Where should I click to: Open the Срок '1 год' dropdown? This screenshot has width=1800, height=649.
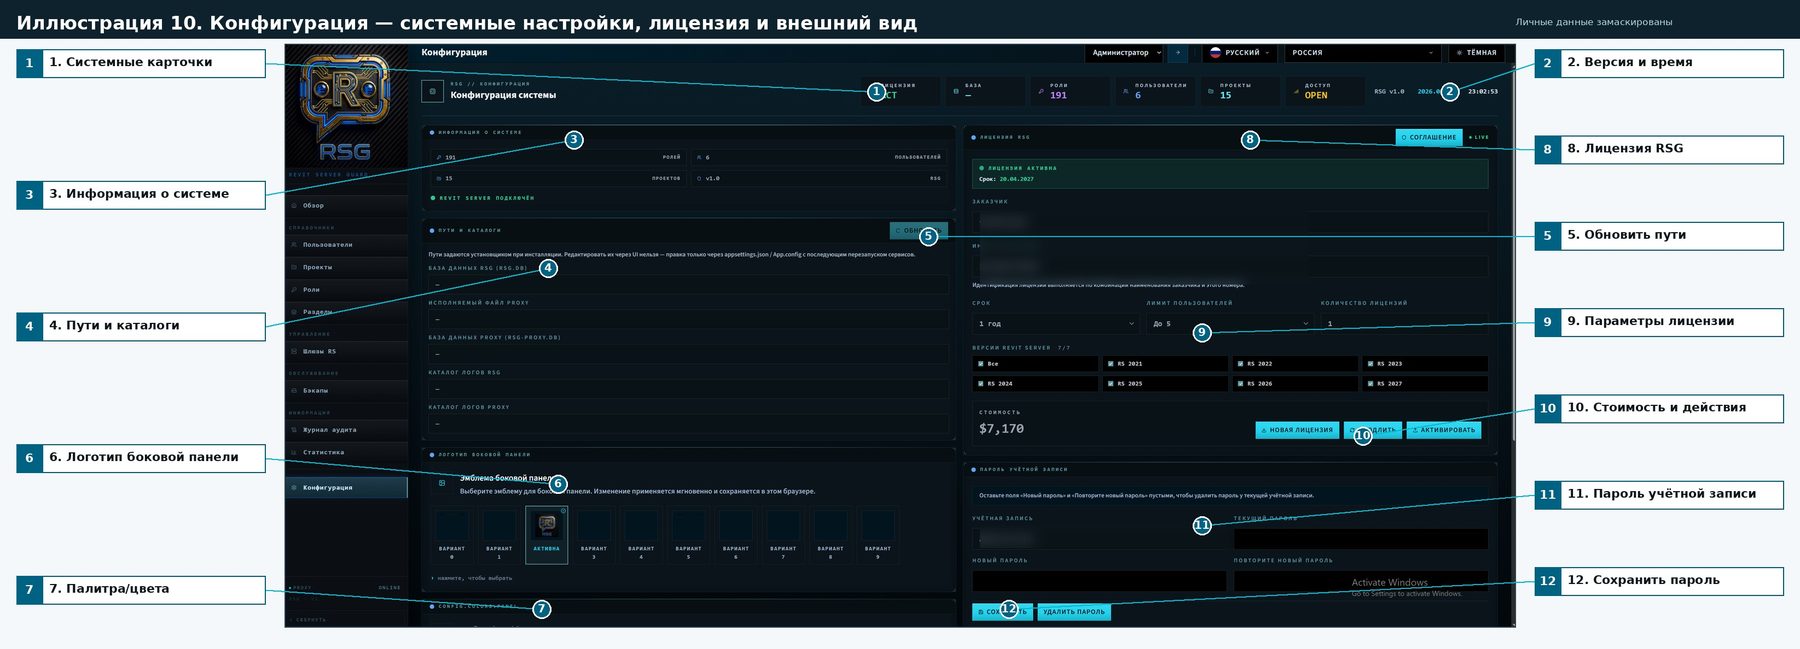point(1055,324)
